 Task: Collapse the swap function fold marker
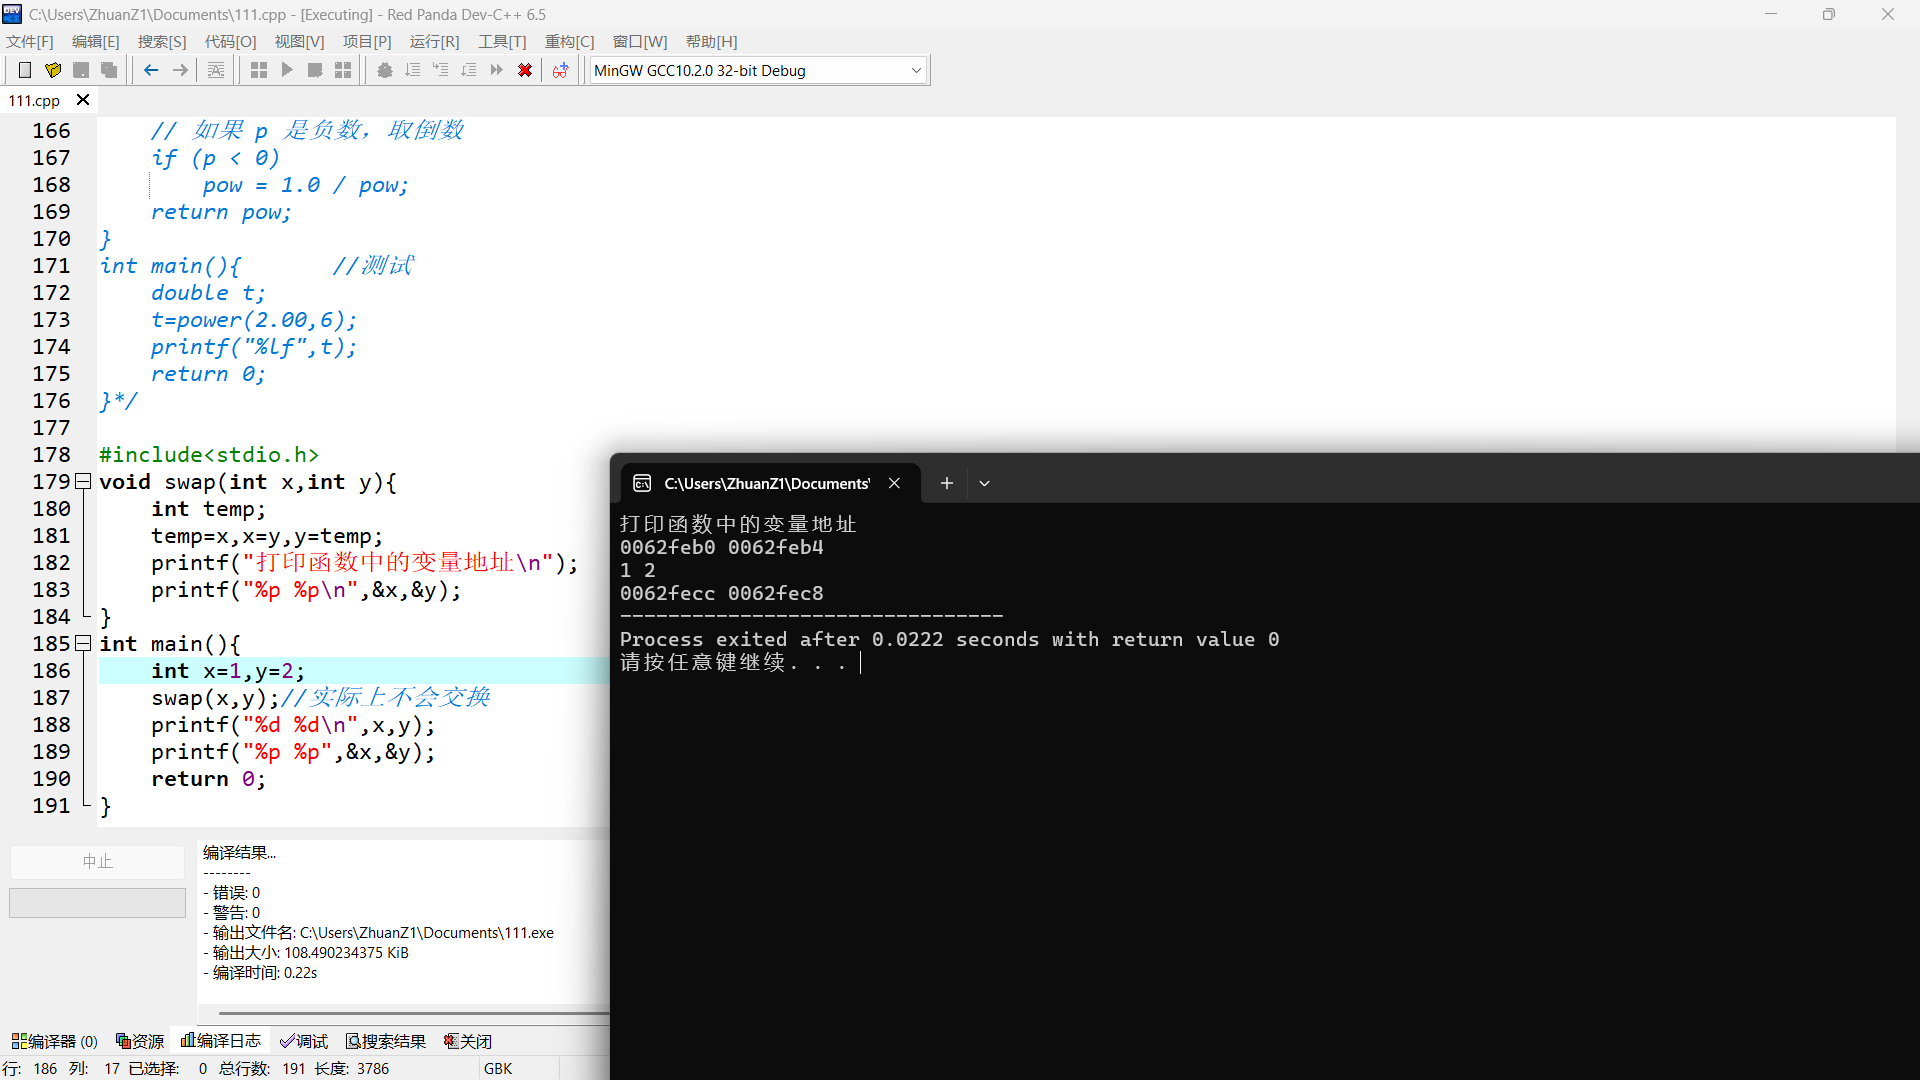83,481
